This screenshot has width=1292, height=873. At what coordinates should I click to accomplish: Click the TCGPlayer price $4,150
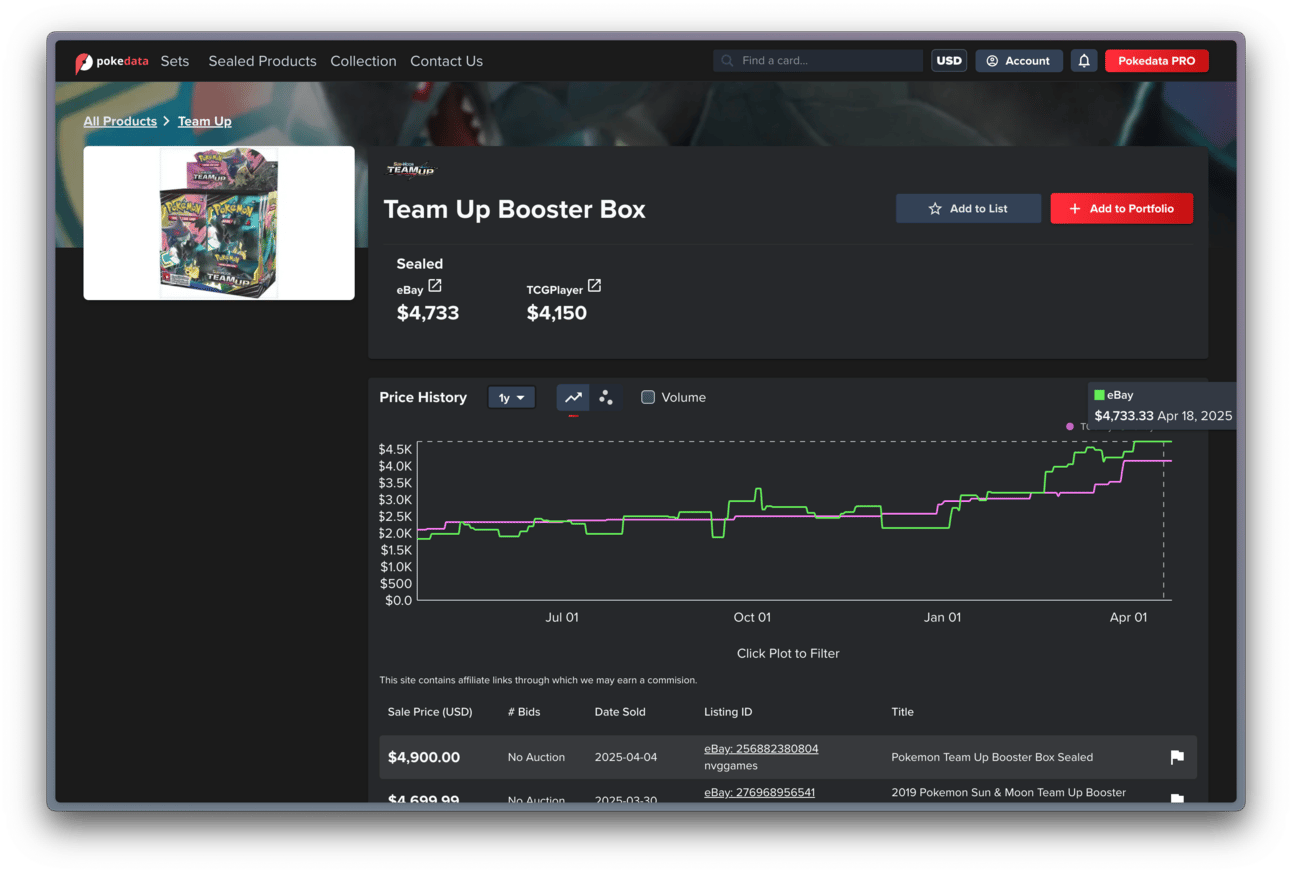[x=557, y=313]
